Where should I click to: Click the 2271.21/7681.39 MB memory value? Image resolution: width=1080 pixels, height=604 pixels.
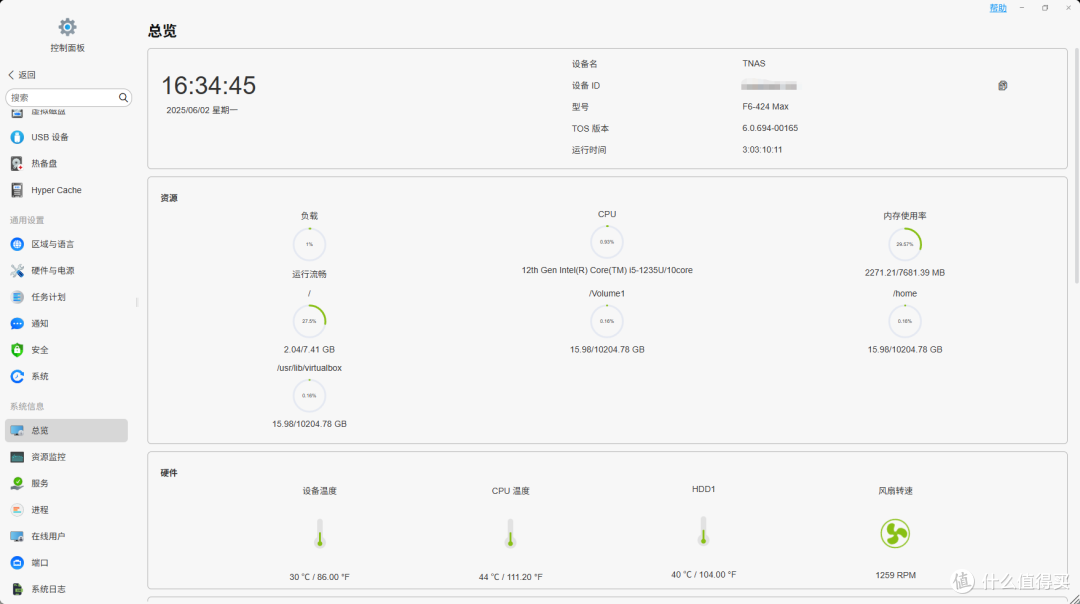[x=904, y=273]
